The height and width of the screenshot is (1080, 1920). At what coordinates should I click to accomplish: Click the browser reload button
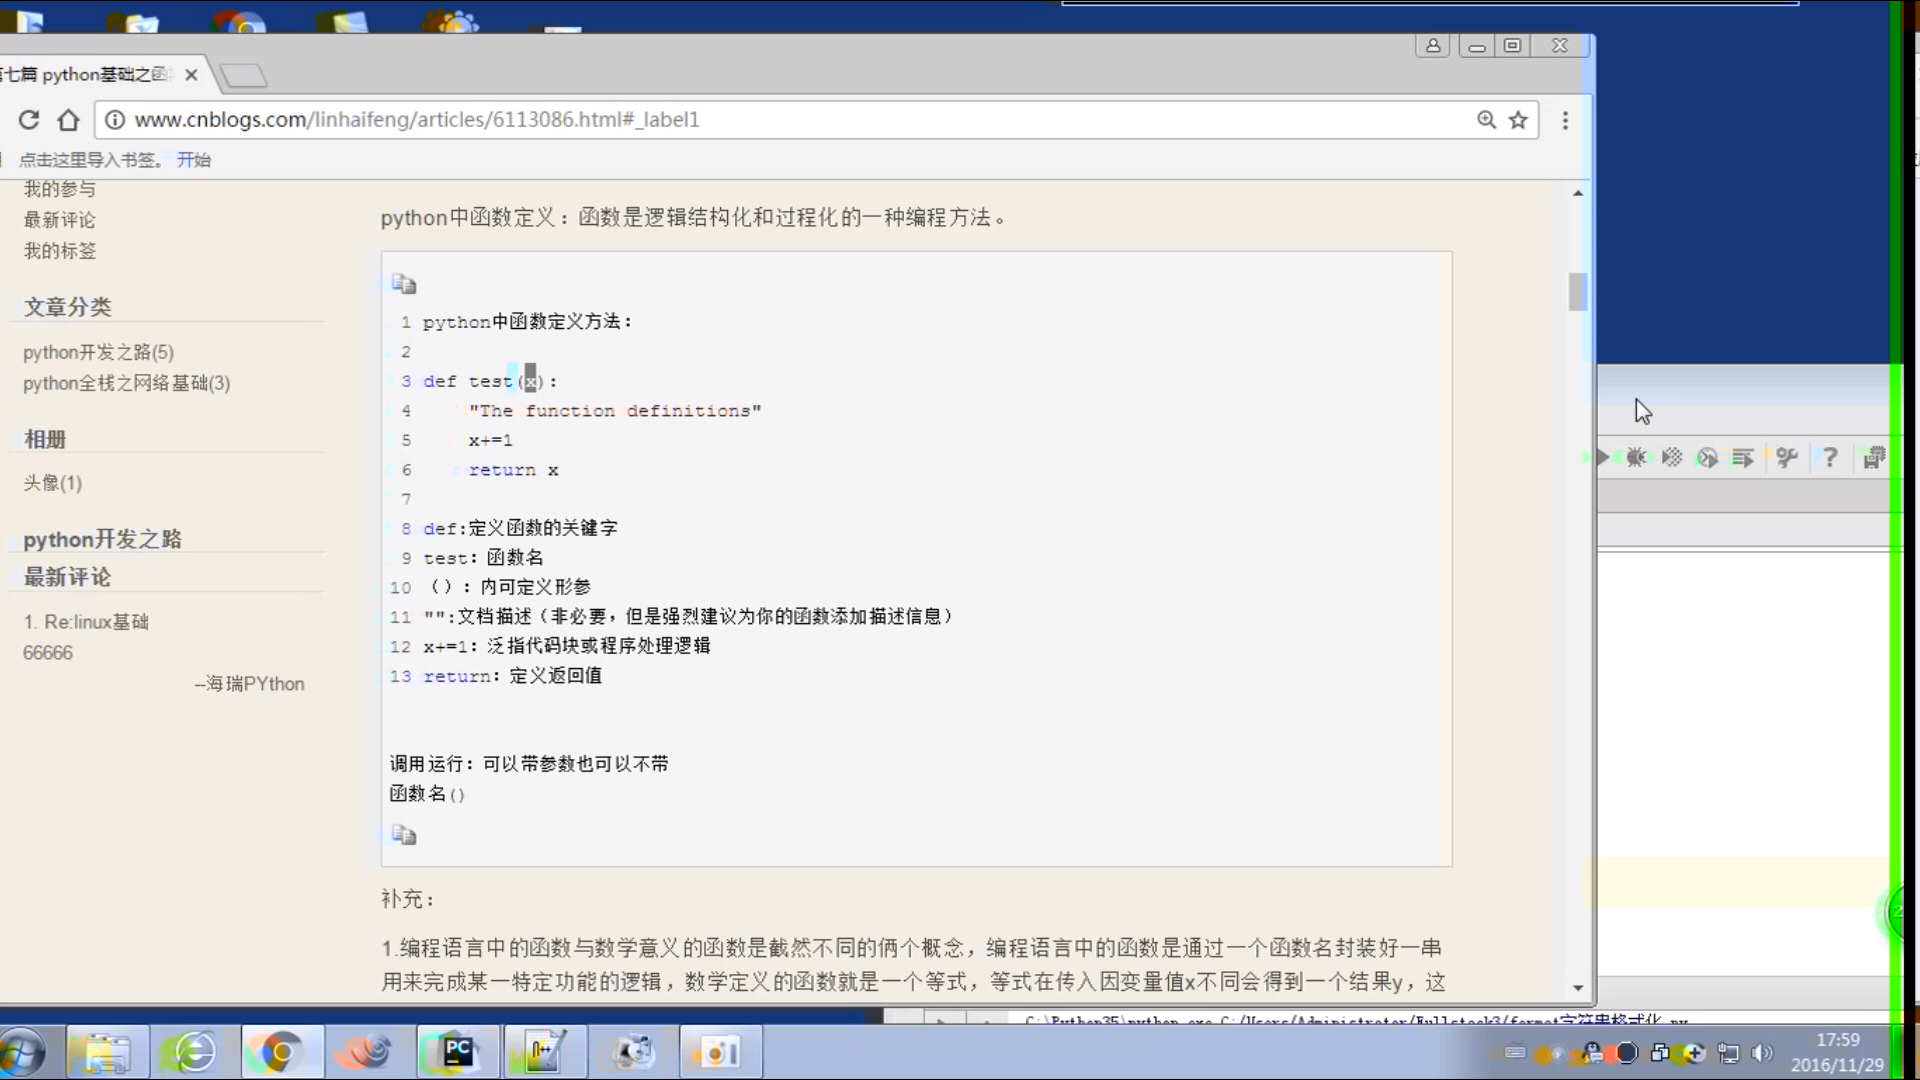29,120
